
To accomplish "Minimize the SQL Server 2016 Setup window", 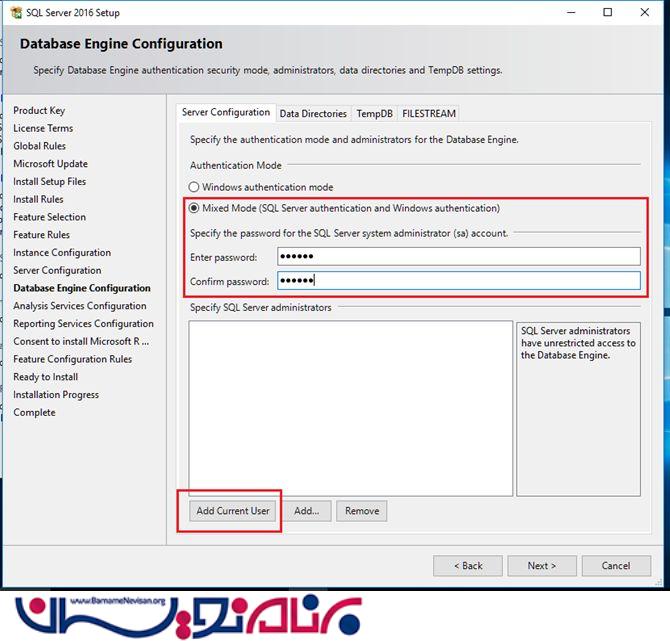I will click(x=563, y=13).
